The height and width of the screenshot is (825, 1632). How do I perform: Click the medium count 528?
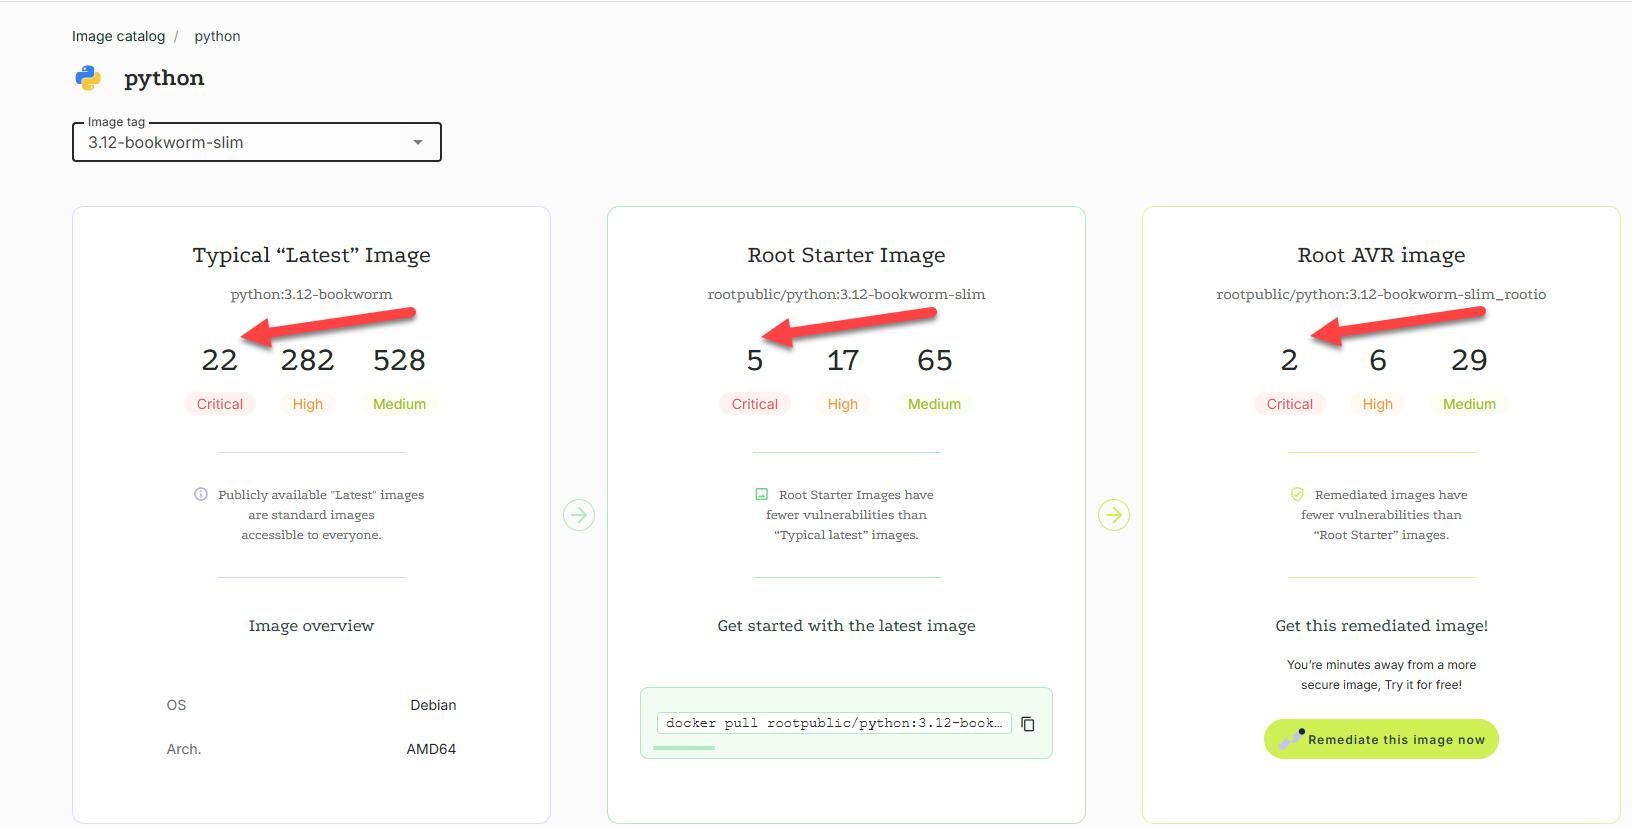coord(399,360)
